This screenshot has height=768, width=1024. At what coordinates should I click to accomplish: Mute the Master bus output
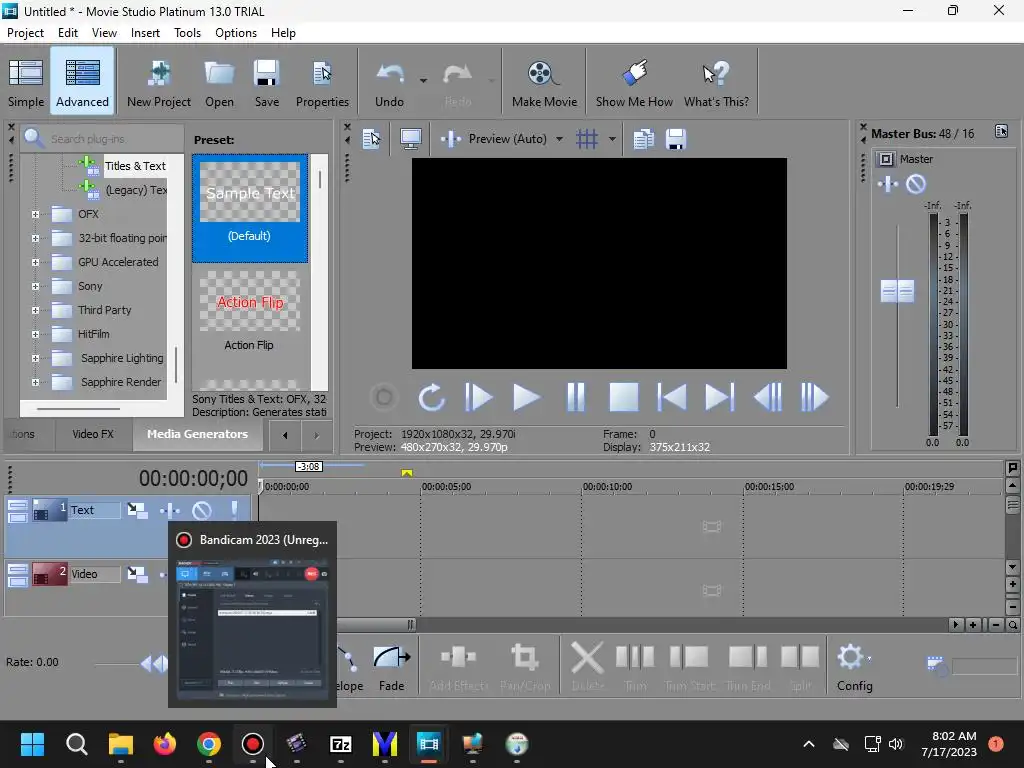(916, 184)
